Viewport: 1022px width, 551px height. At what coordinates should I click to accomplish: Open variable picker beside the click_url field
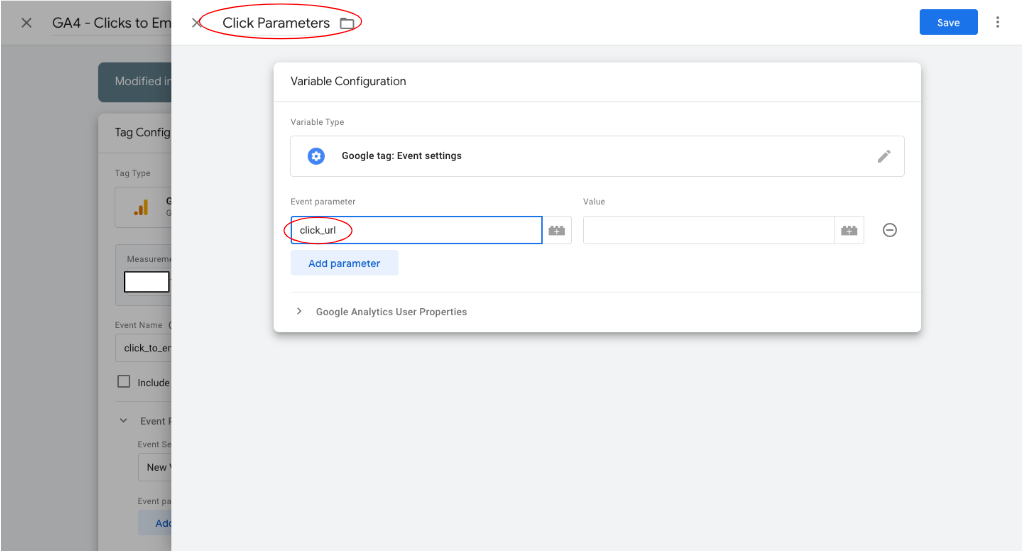coord(557,231)
